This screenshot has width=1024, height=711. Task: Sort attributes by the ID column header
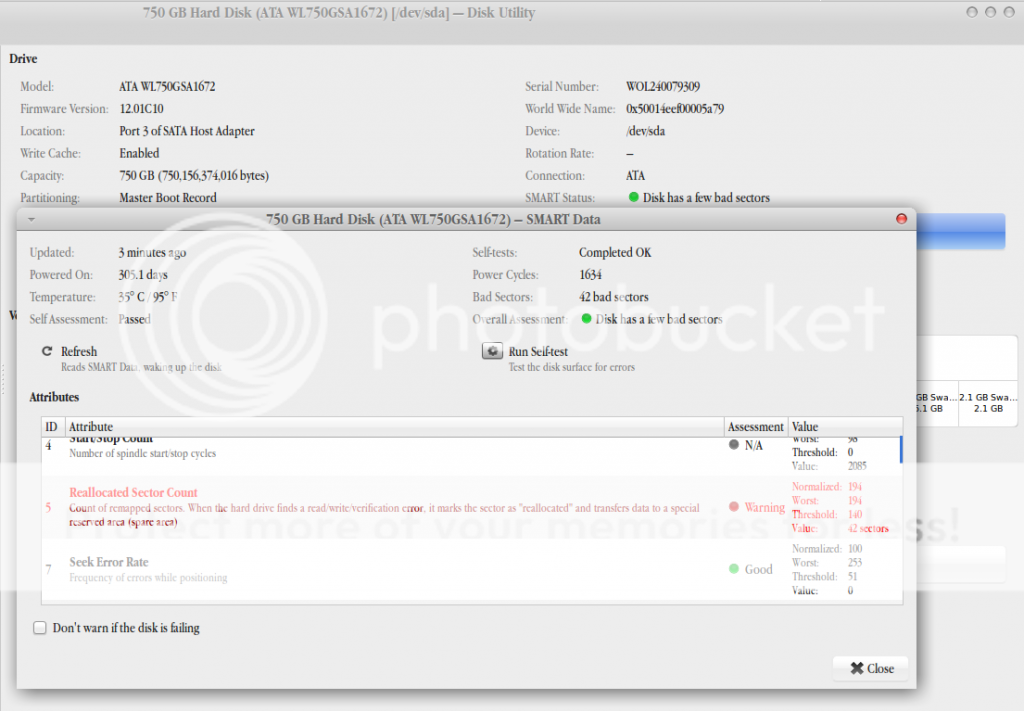(x=52, y=427)
